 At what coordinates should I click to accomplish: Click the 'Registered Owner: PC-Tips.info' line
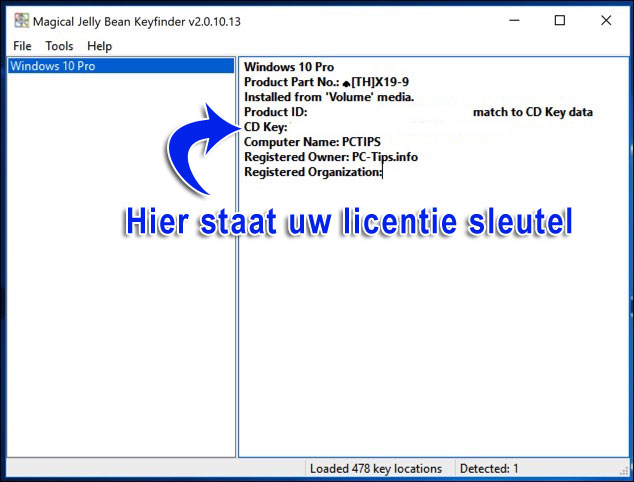[331, 157]
